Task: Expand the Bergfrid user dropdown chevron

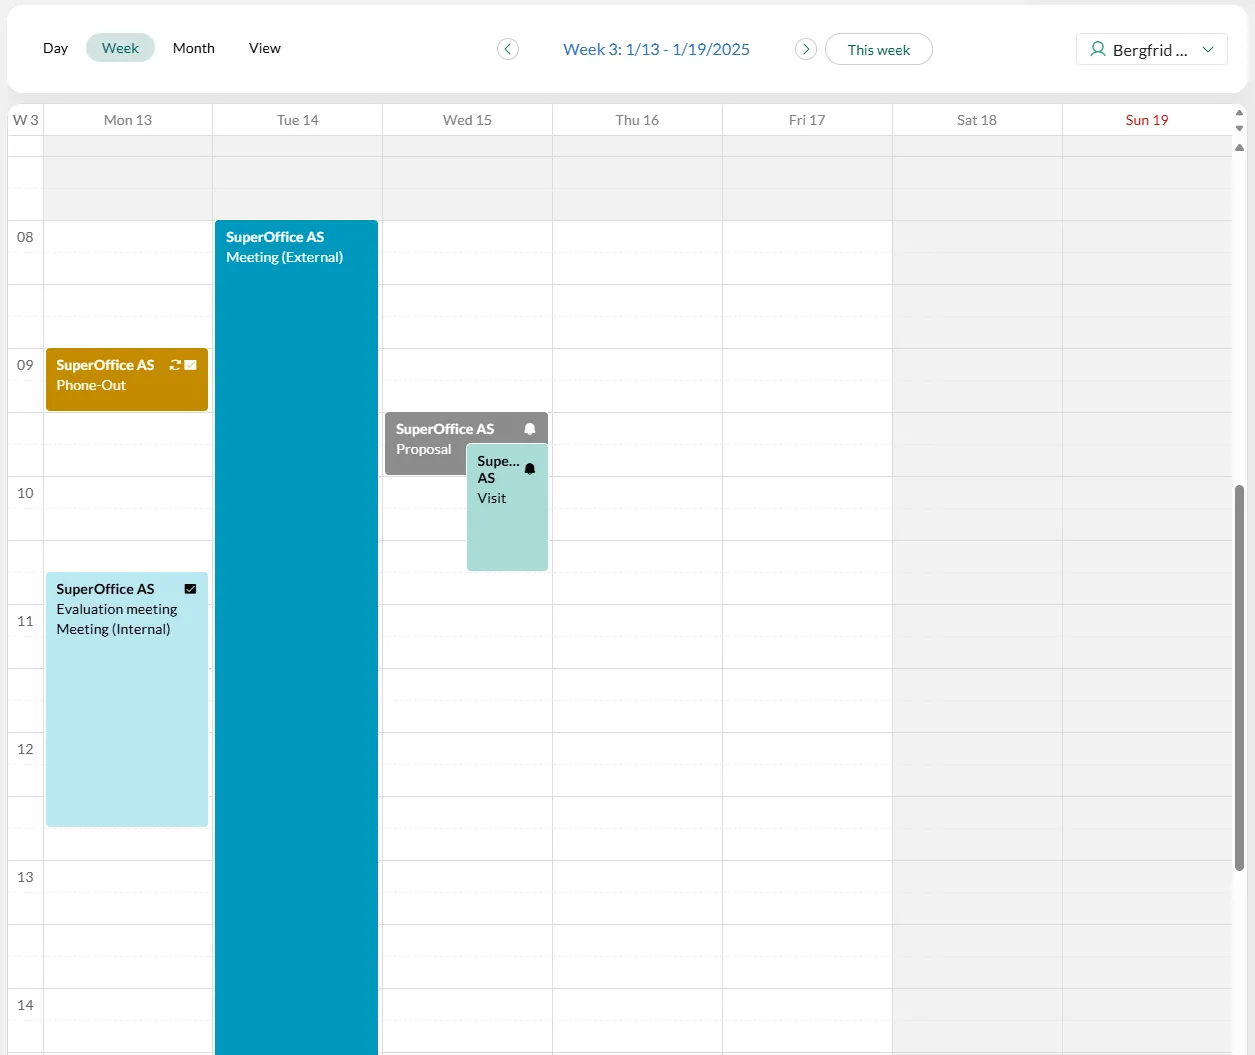Action: 1208,49
